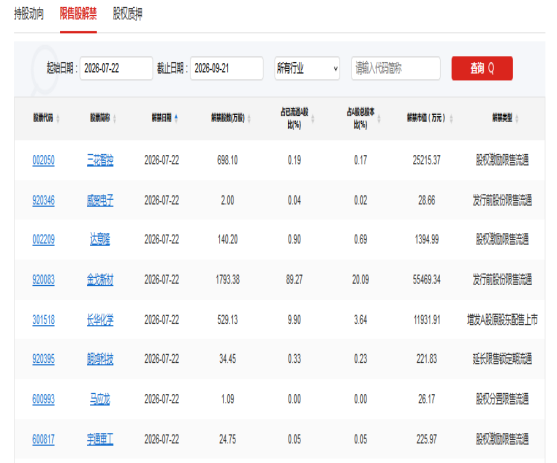Screen dimensions: 557x463
Task: Select 延长限售锁定期流通 type cell
Action: click(x=502, y=359)
